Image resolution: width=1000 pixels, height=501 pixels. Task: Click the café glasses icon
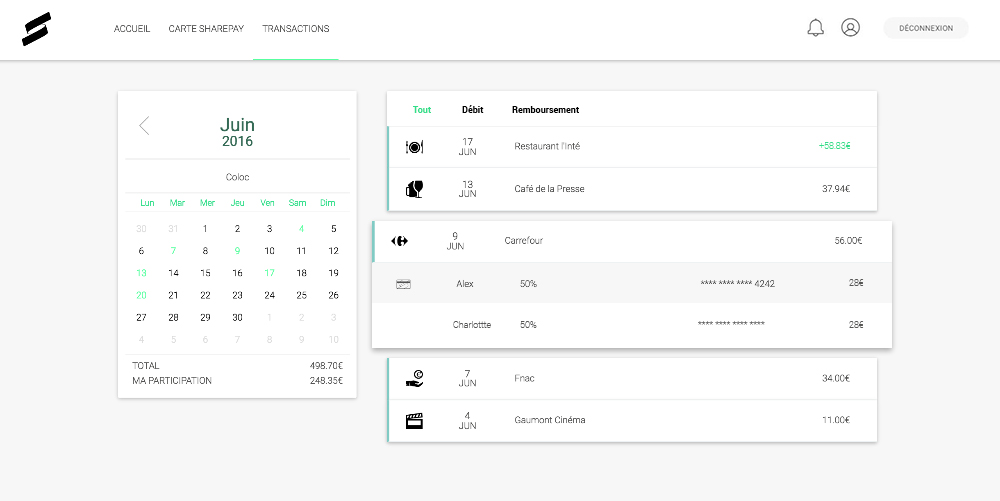pos(415,189)
